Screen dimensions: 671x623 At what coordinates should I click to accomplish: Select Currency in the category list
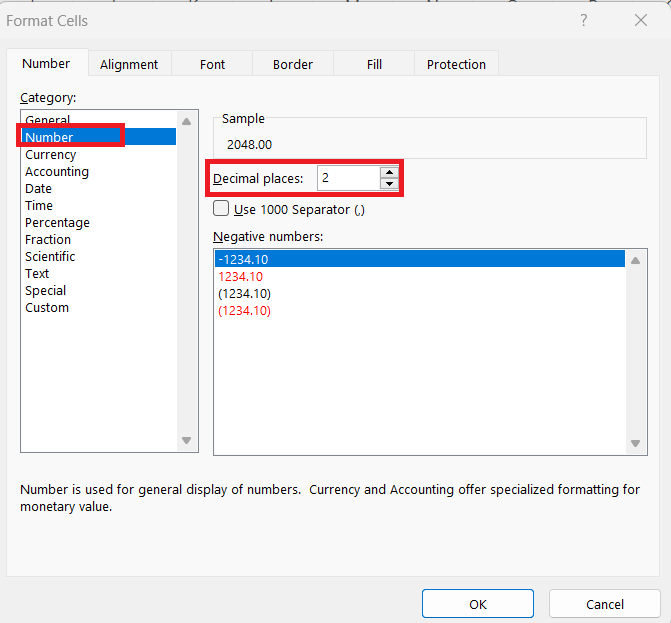pos(50,154)
